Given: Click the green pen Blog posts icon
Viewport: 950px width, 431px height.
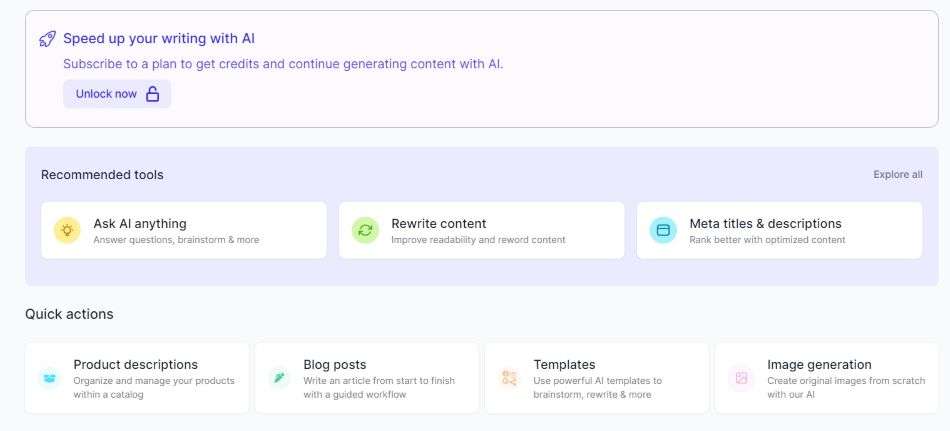Looking at the screenshot, I should (279, 378).
